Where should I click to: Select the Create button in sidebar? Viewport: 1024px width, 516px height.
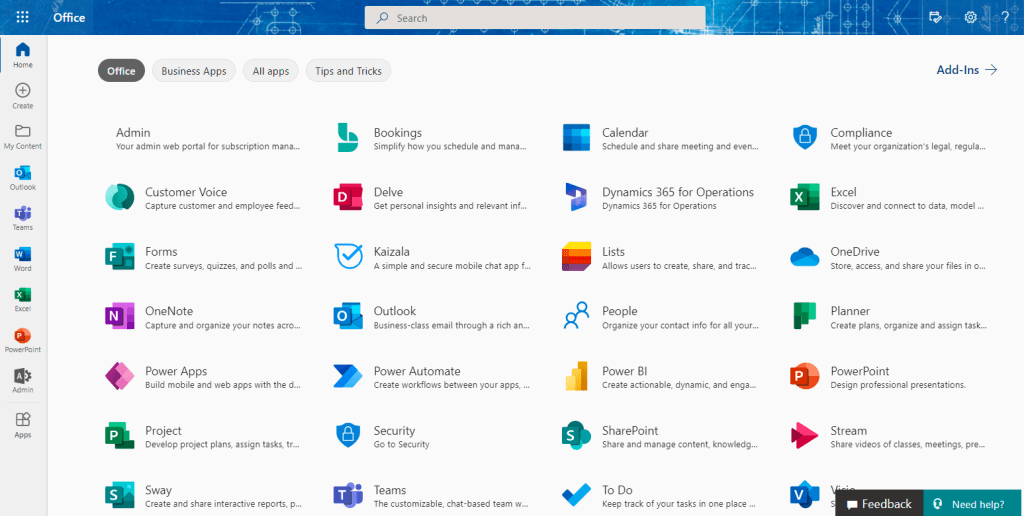22,96
